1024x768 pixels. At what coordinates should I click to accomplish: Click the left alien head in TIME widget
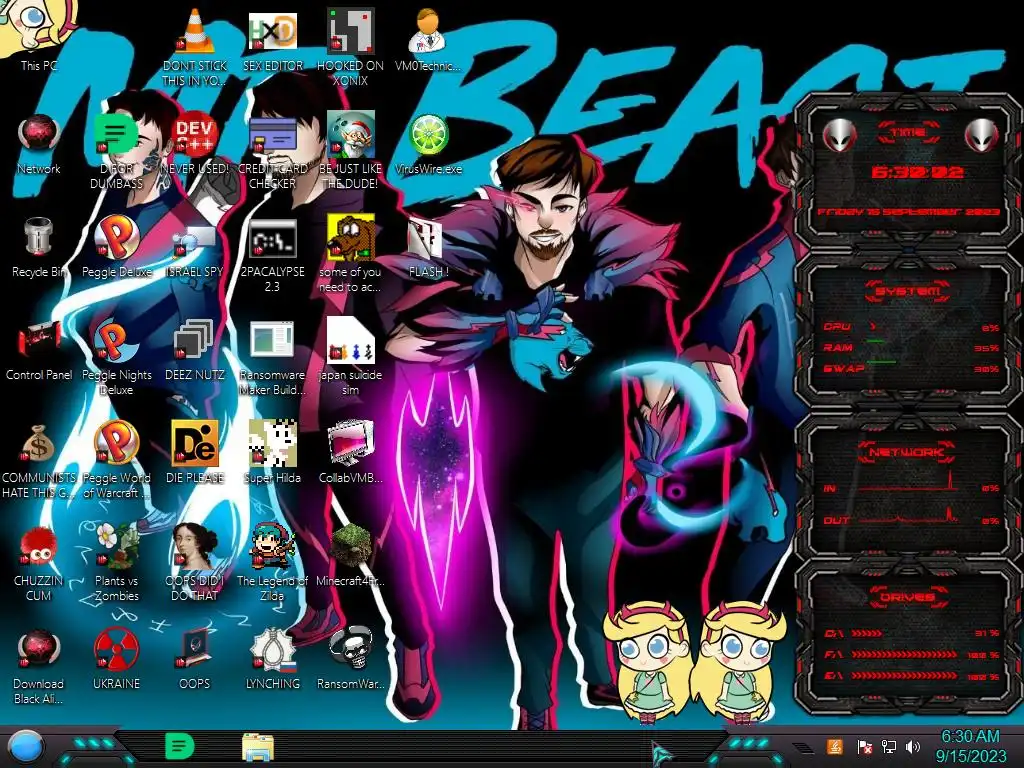[x=839, y=135]
